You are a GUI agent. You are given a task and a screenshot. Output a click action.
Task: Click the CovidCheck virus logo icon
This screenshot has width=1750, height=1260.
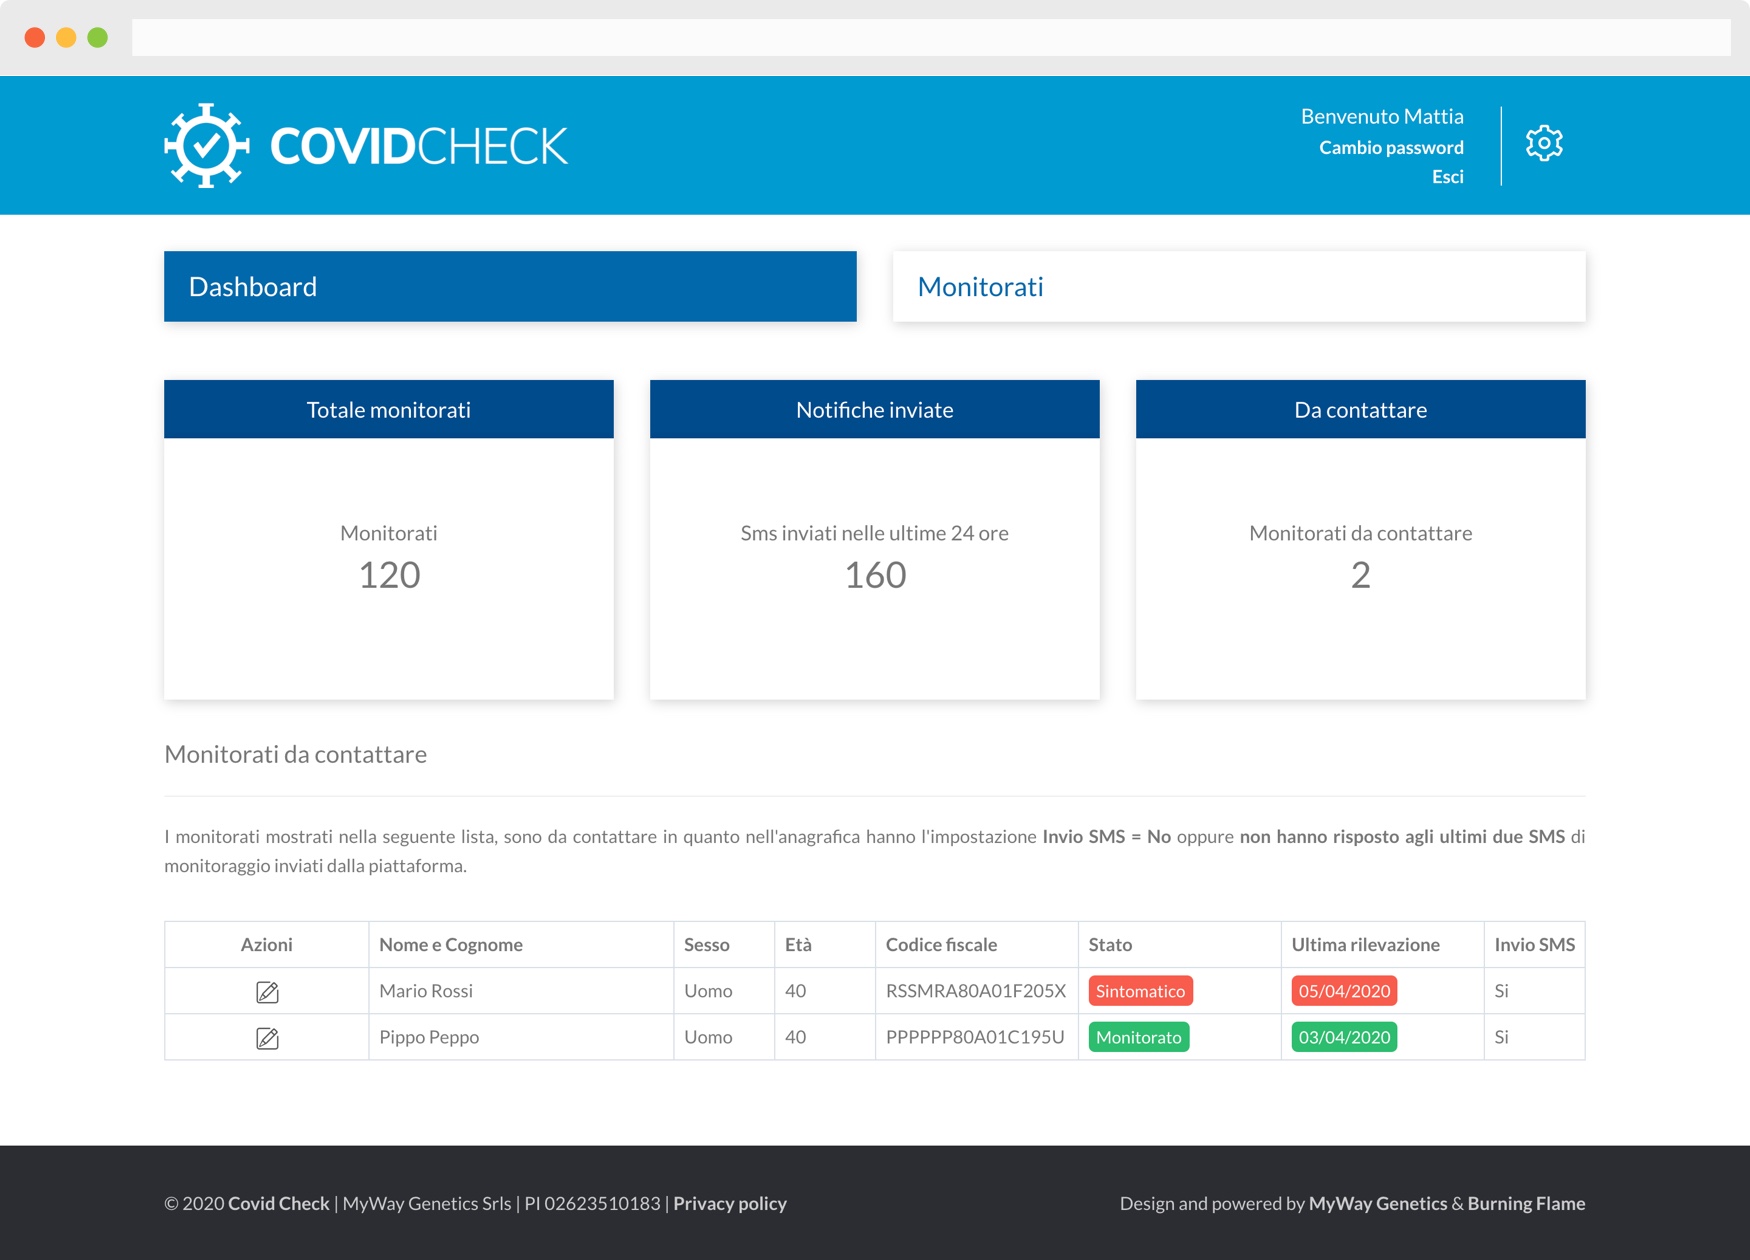point(206,145)
